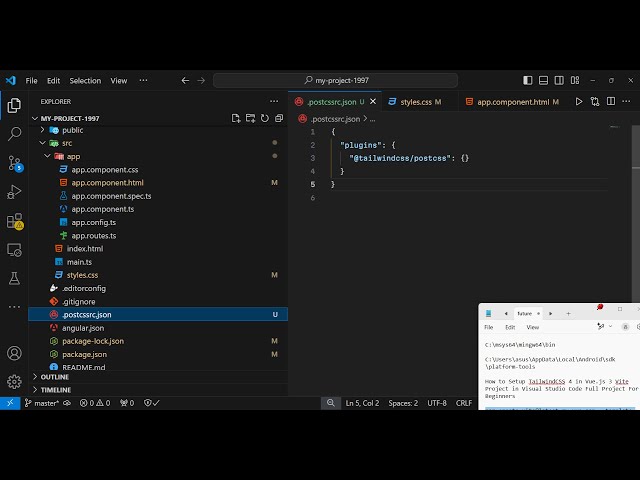
Task: Toggle the secondary side bar layout button
Action: [x=559, y=80]
